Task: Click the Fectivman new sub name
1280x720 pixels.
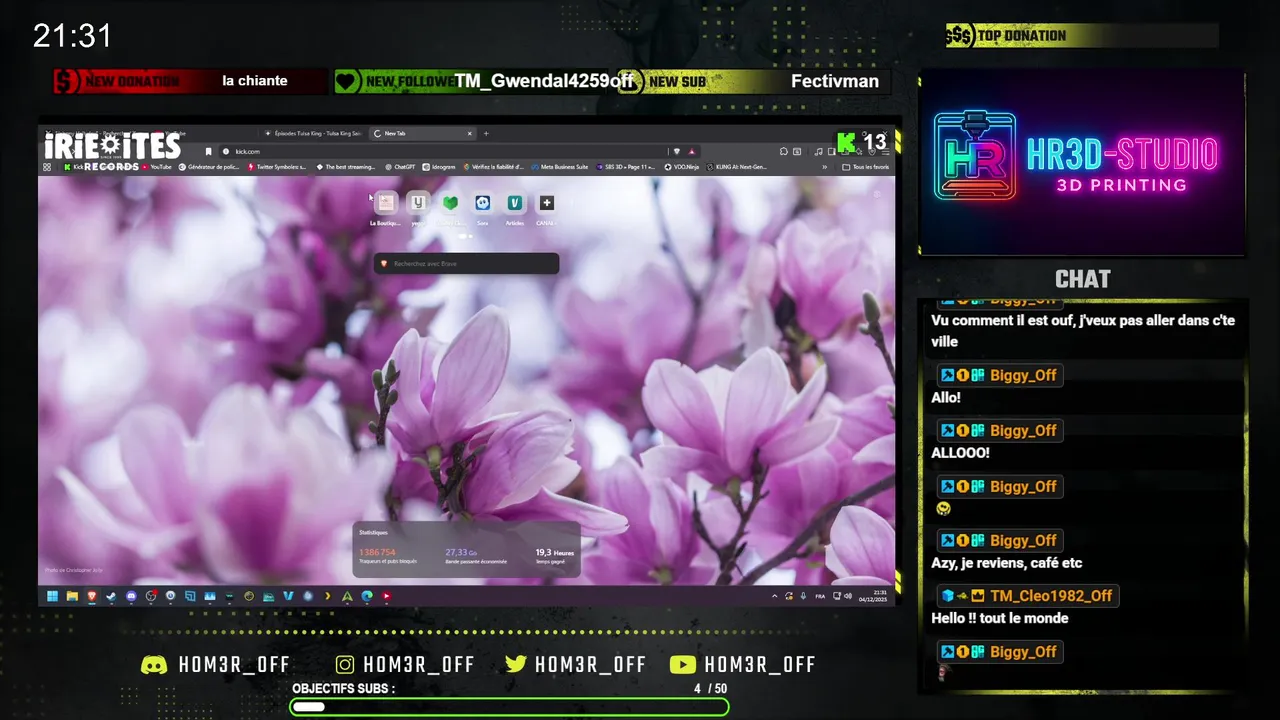Action: pos(835,81)
